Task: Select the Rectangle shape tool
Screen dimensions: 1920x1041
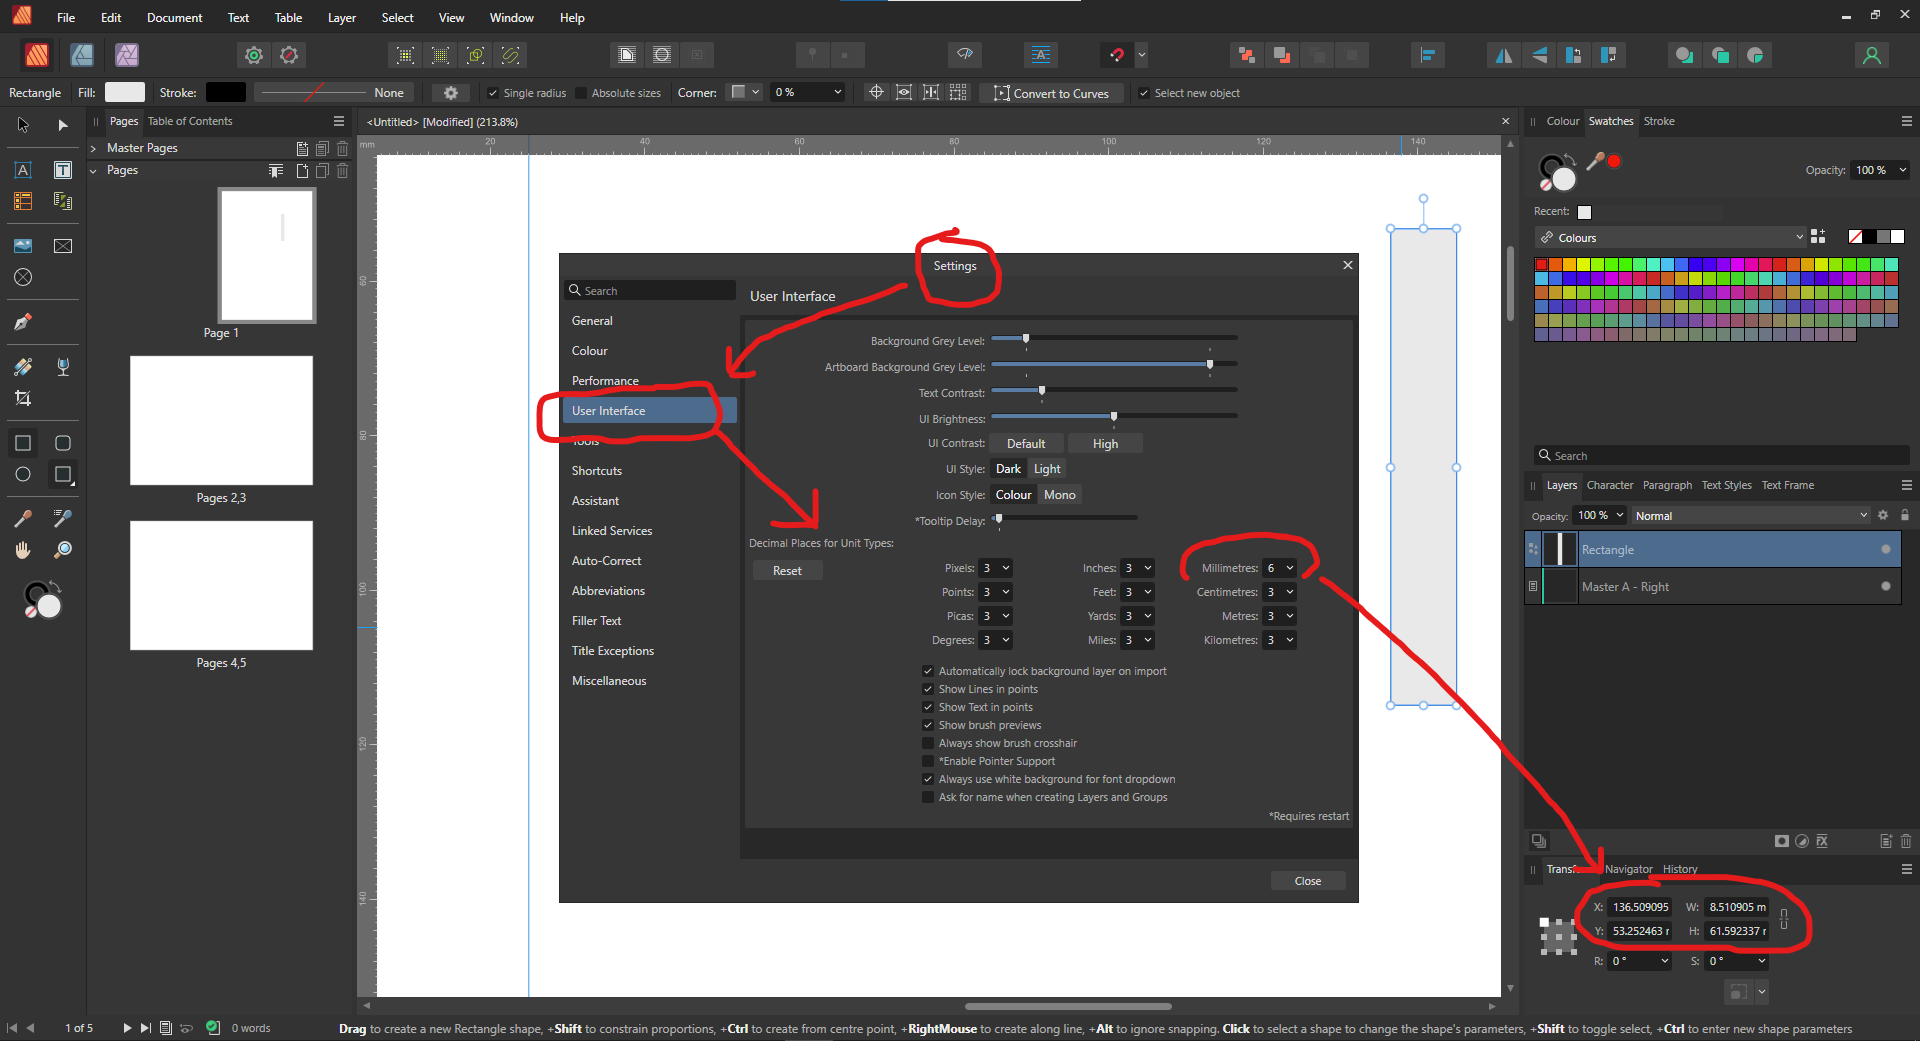Action: (23, 443)
